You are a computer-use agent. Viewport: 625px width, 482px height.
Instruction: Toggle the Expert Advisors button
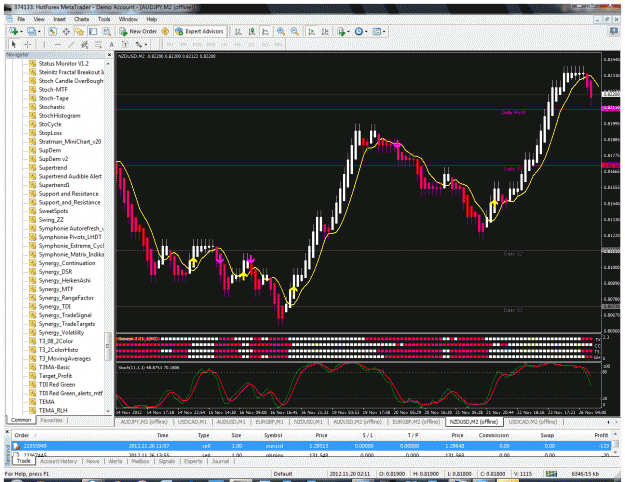click(x=200, y=31)
